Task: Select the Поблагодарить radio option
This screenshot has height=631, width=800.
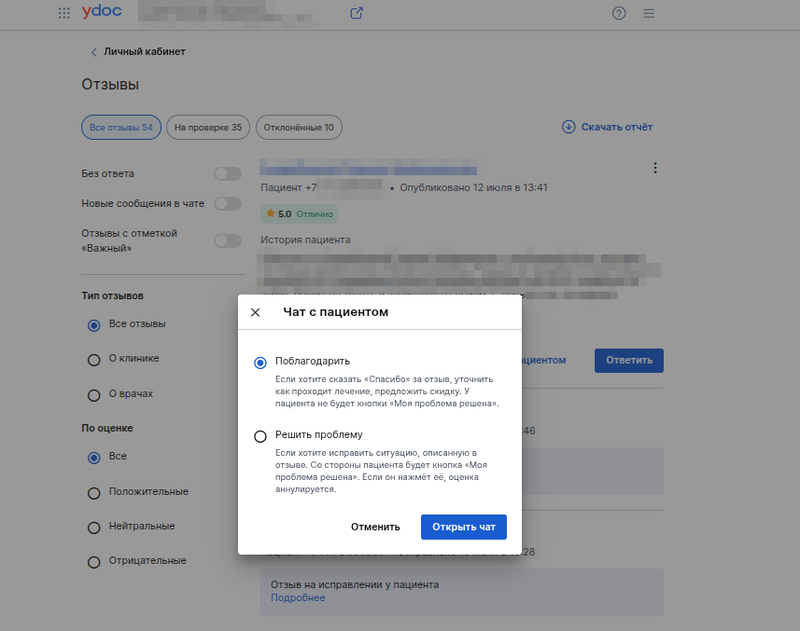Action: point(260,363)
